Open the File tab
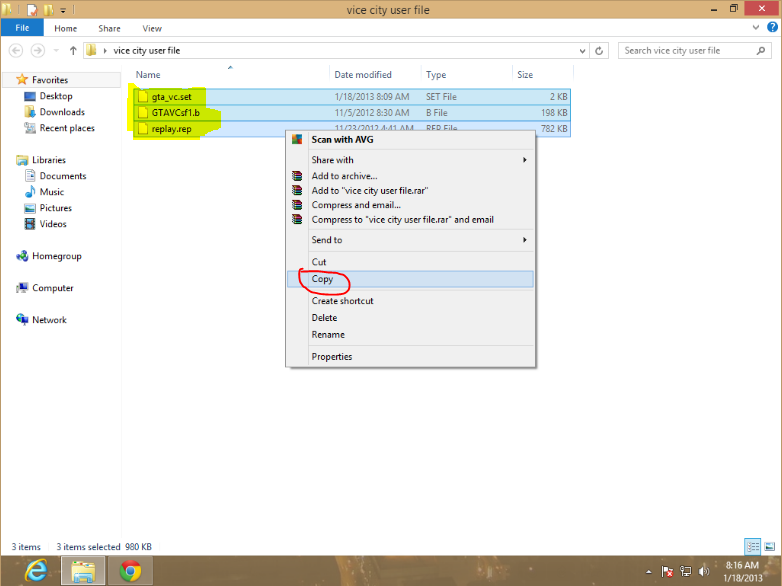This screenshot has width=782, height=586. point(22,28)
